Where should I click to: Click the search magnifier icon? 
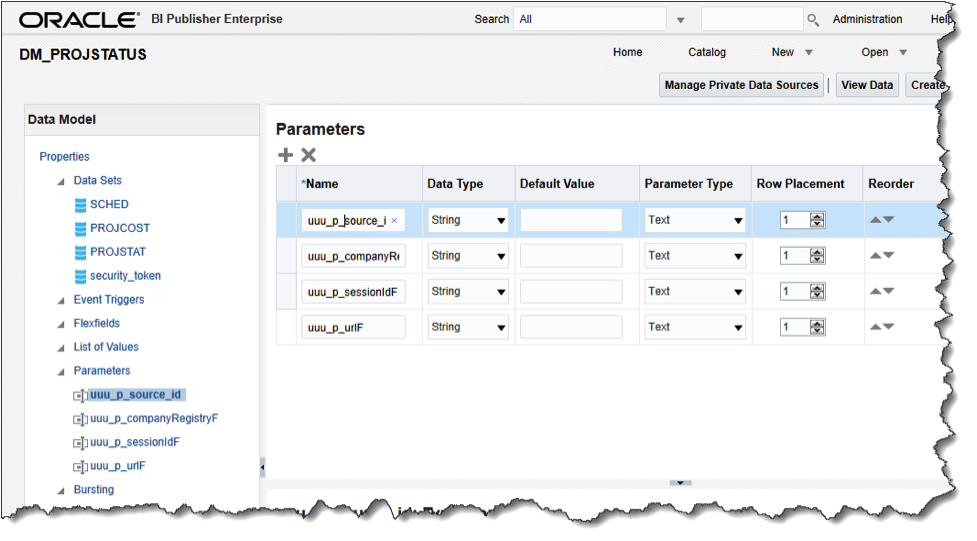click(813, 20)
